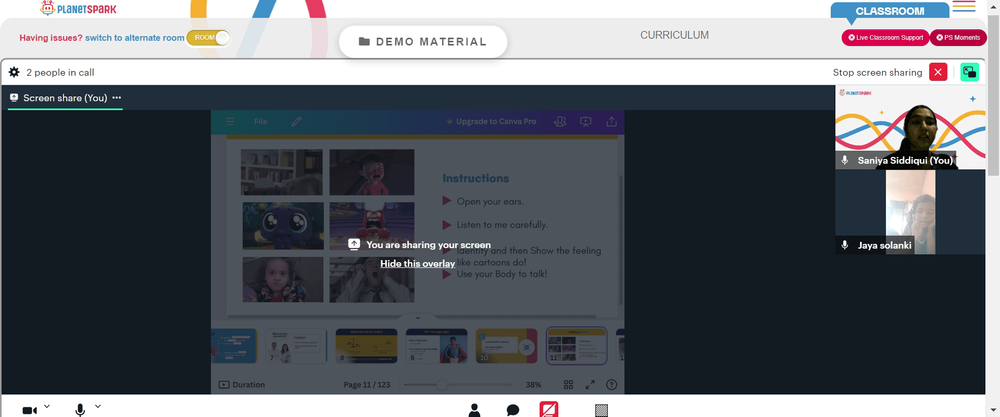Open the call settings gear
Viewport: 1000px width, 417px height.
click(x=14, y=72)
